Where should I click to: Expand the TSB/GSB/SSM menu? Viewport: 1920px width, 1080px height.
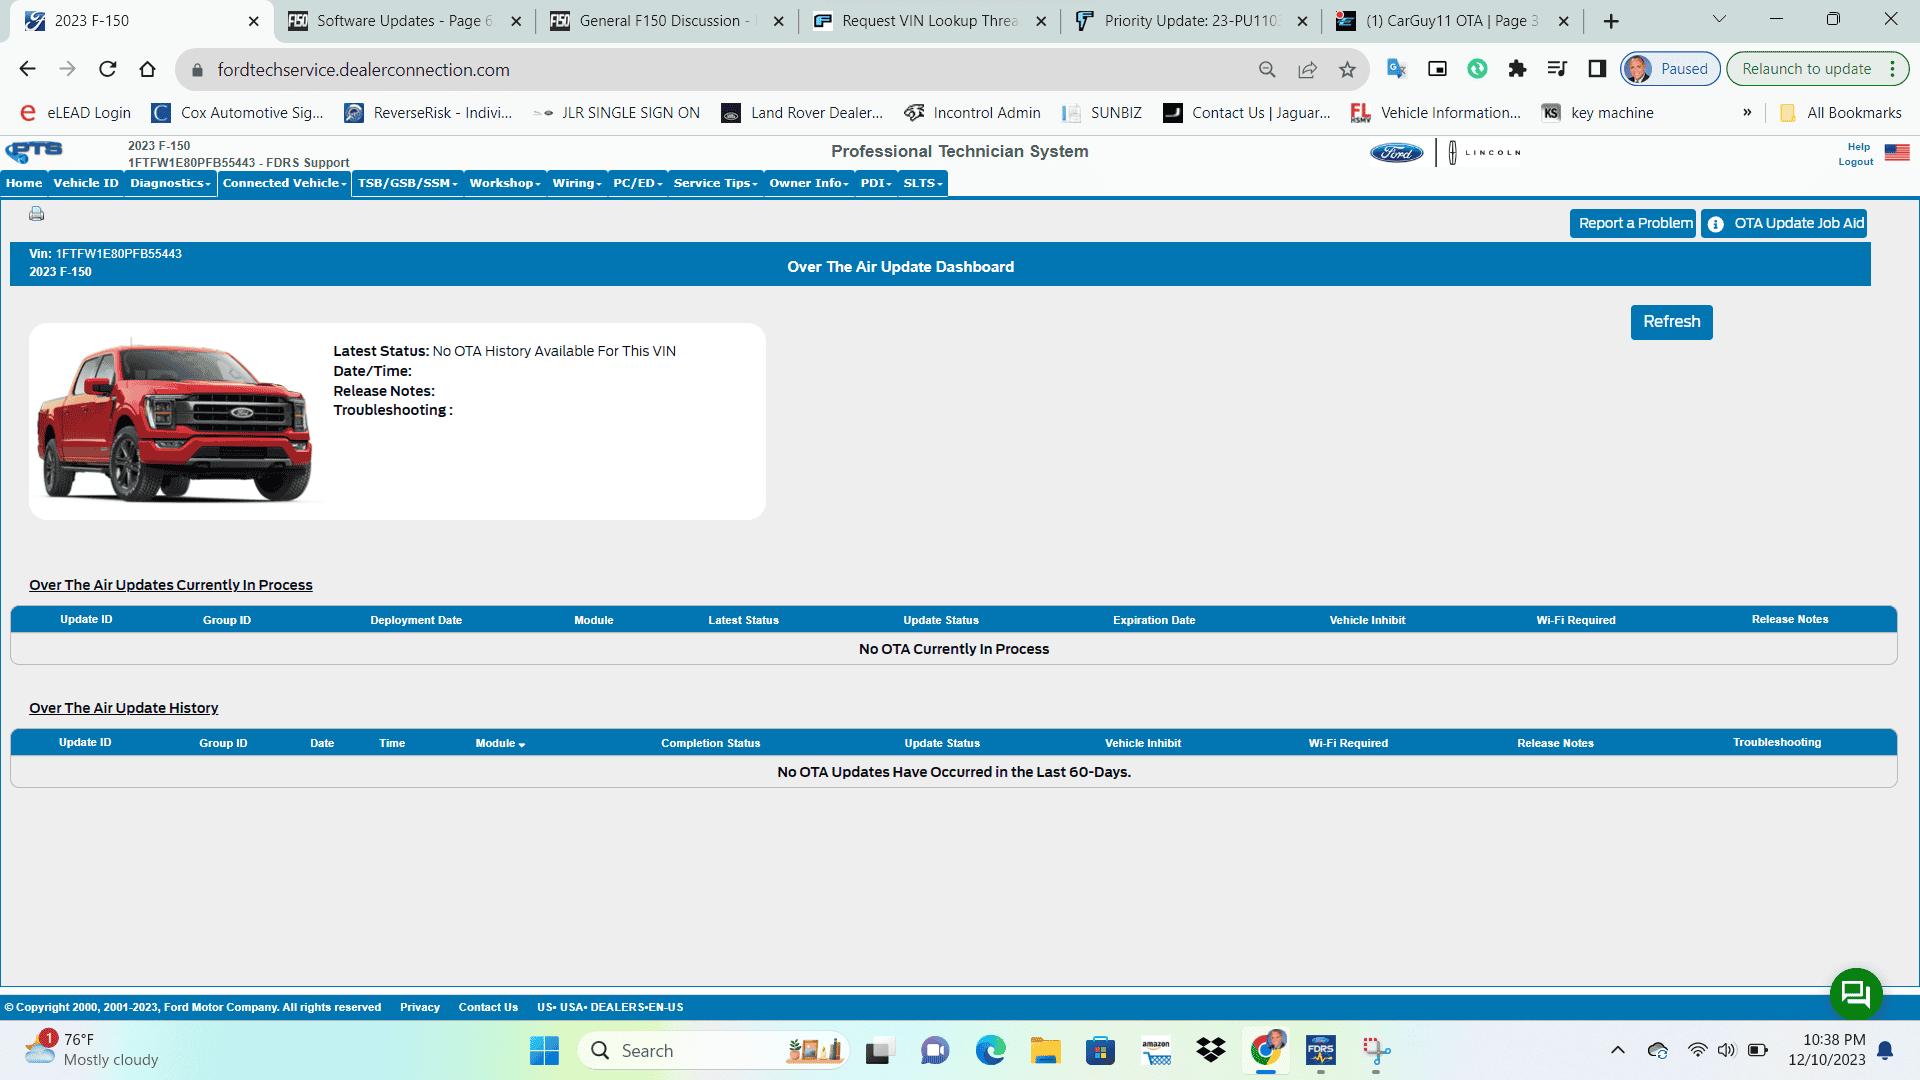(x=407, y=183)
